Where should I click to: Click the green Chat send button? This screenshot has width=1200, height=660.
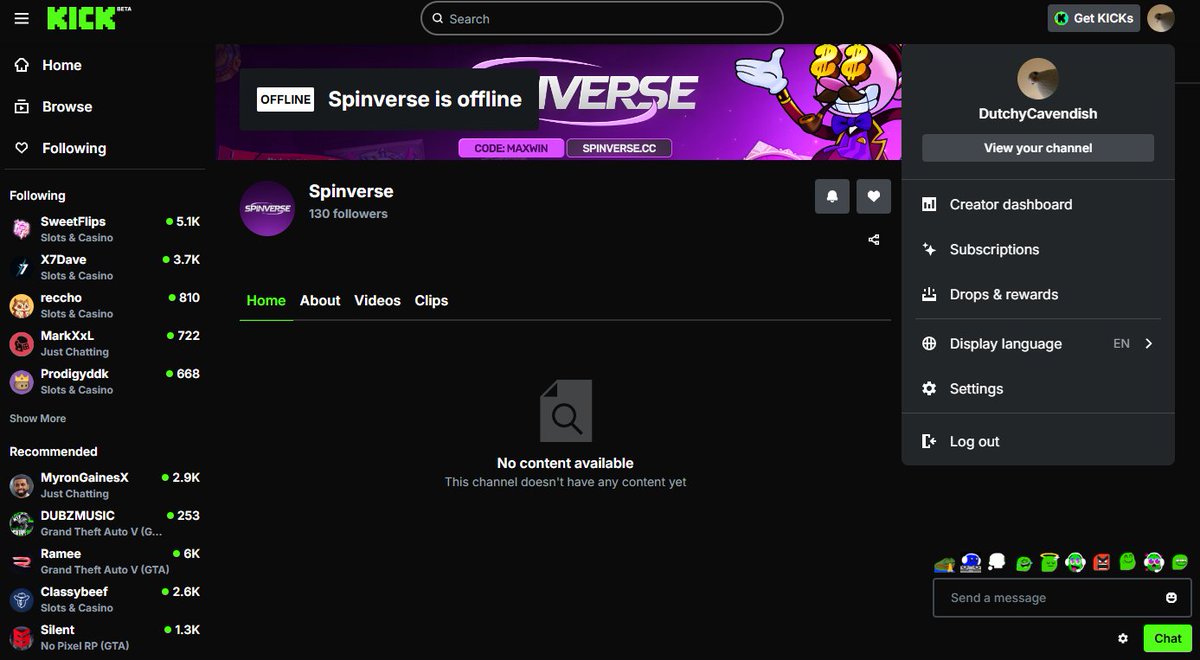pos(1167,638)
